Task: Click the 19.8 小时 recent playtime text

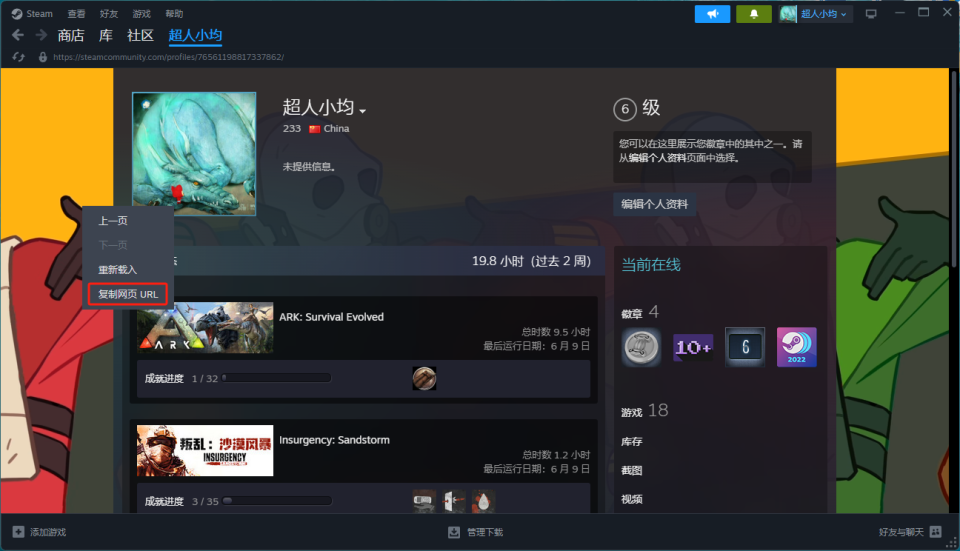Action: (531, 261)
